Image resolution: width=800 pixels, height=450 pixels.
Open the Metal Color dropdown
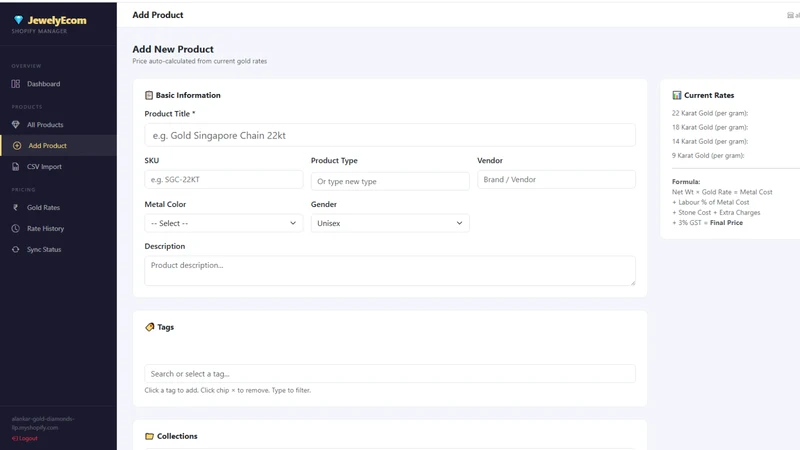click(223, 223)
